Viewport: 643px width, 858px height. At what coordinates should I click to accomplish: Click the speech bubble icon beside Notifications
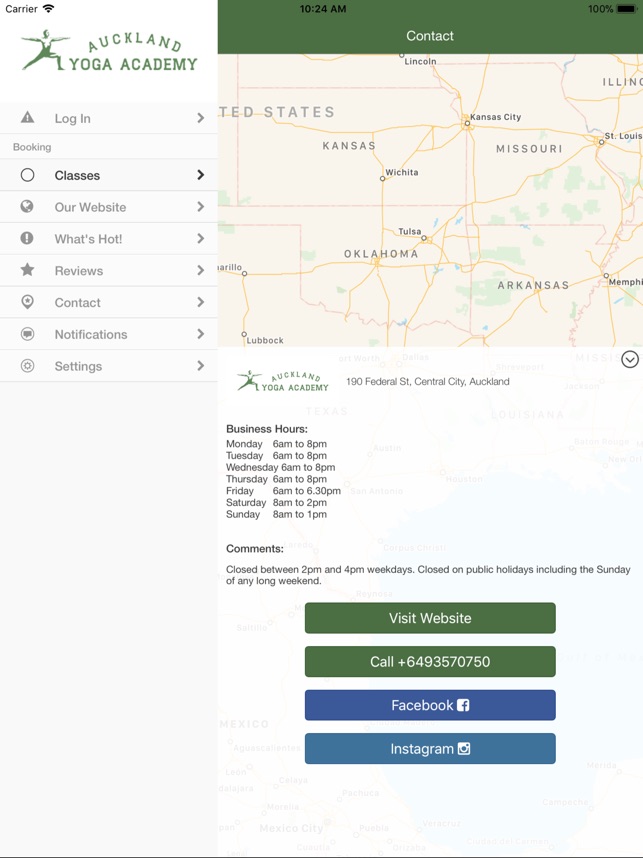[27, 334]
